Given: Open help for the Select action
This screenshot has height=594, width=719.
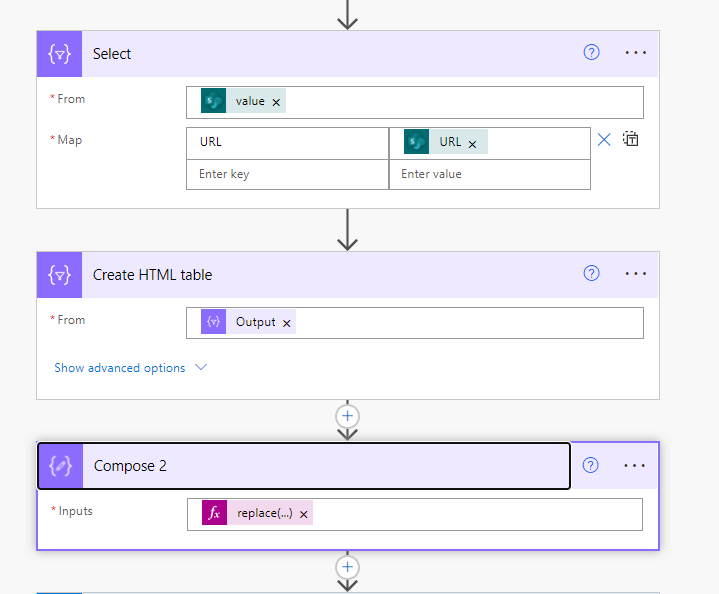Looking at the screenshot, I should point(591,53).
